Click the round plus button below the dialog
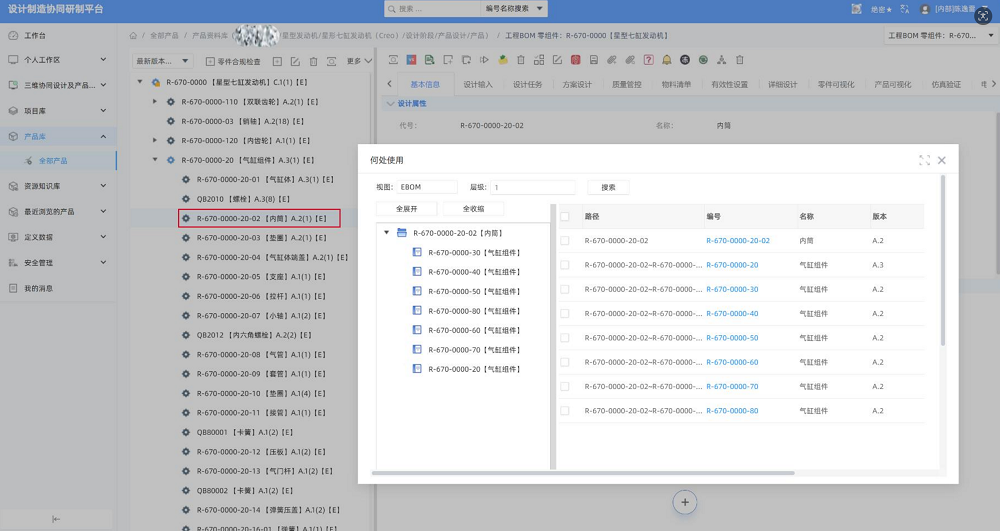This screenshot has height=531, width=1000. pyautogui.click(x=684, y=502)
